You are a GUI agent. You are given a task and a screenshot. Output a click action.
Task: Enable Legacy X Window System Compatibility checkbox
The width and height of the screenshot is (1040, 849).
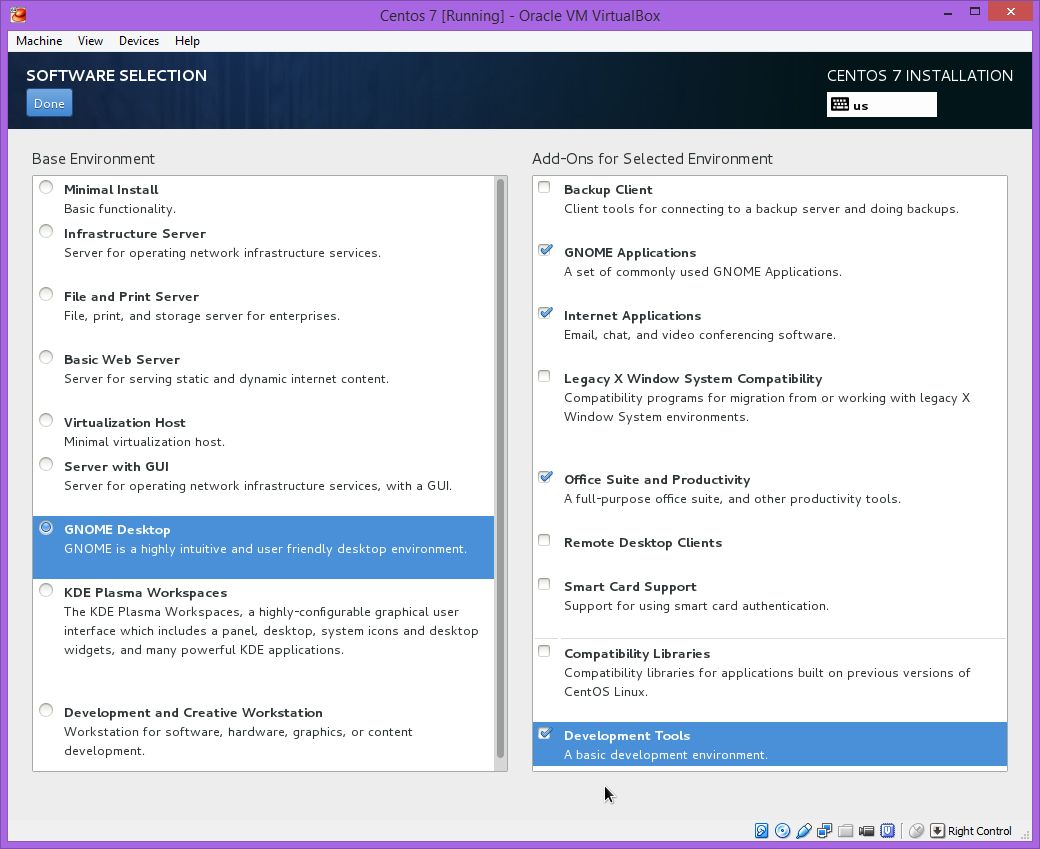tap(545, 376)
